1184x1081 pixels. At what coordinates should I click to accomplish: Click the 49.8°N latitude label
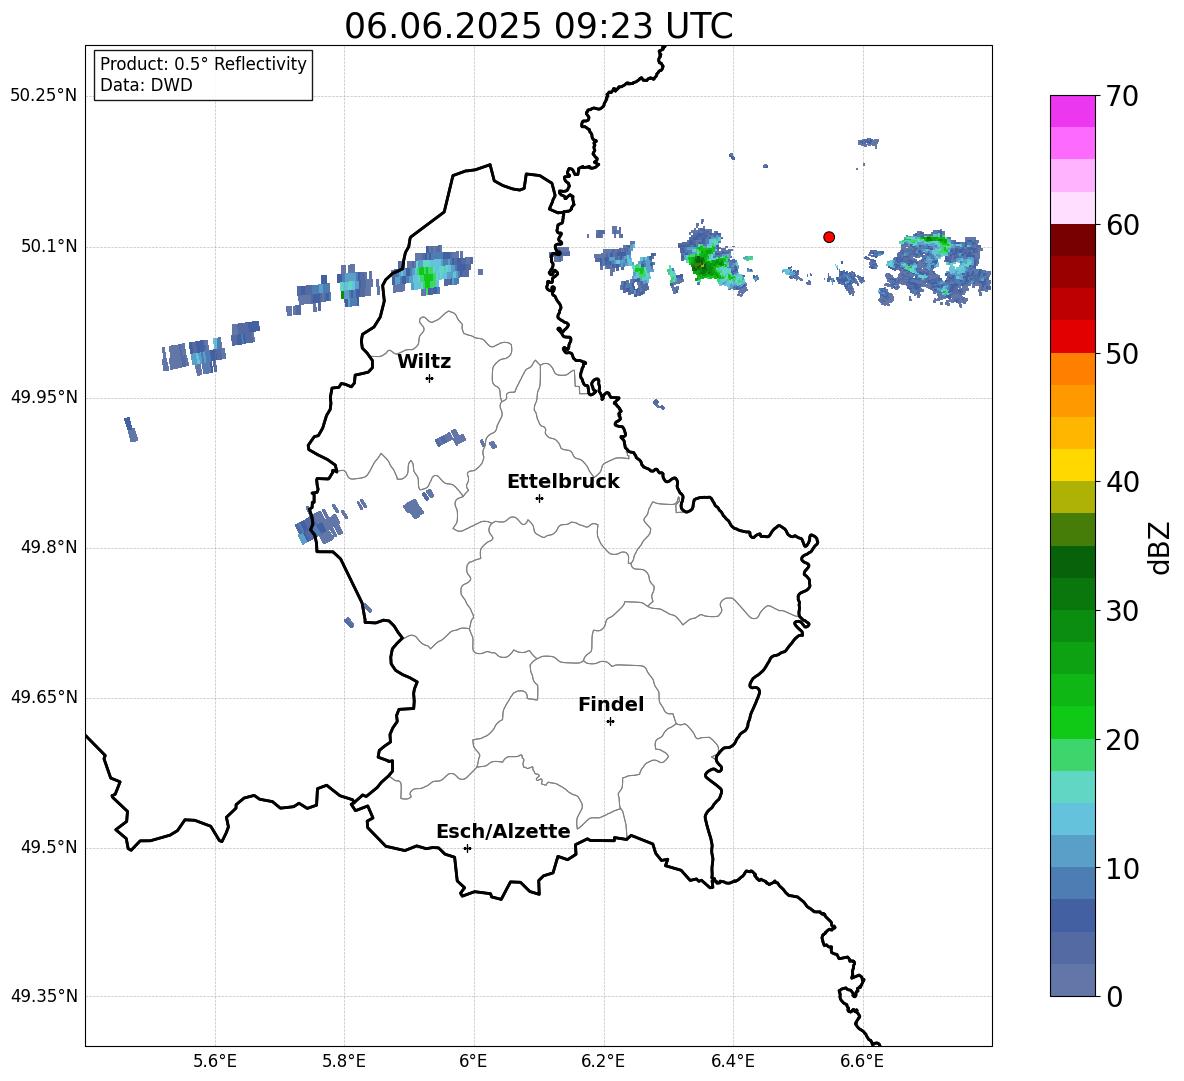tap(49, 547)
